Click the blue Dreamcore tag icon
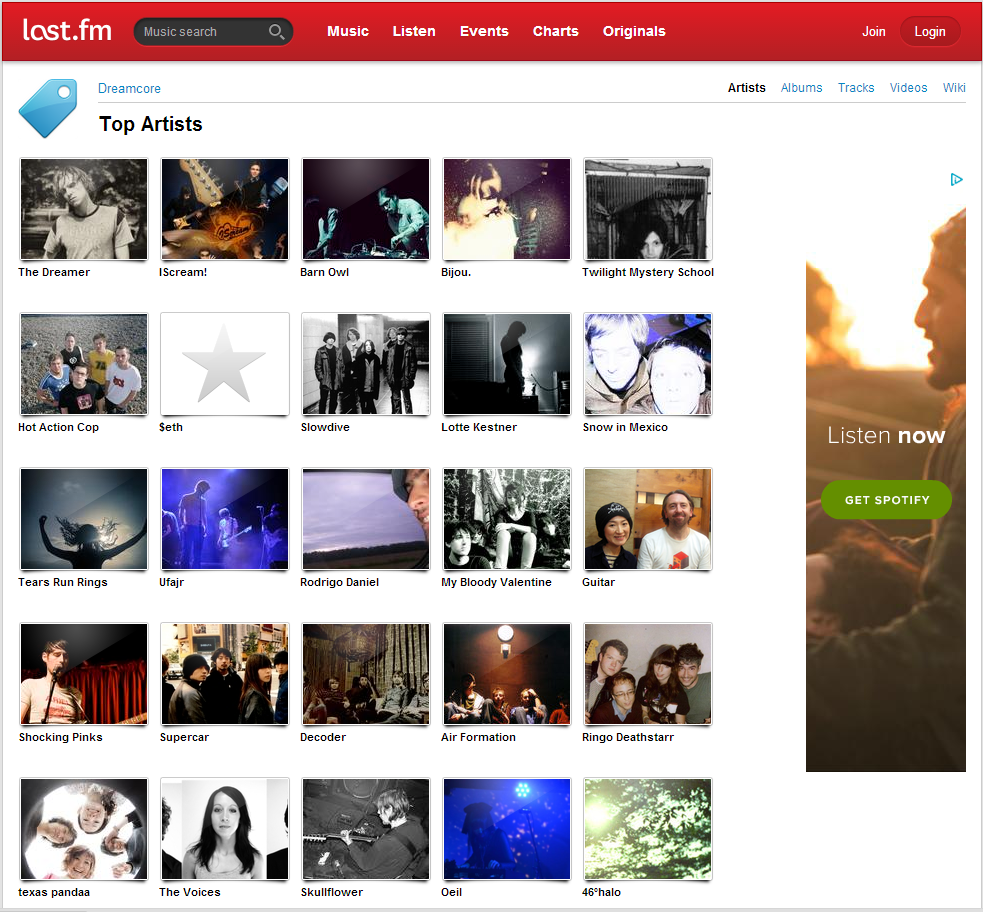Image resolution: width=983 pixels, height=912 pixels. (48, 108)
